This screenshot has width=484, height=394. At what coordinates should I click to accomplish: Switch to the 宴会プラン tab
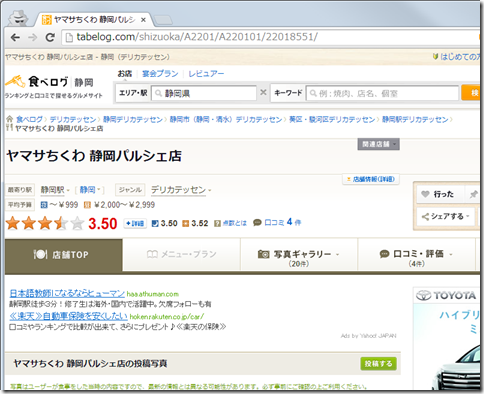(x=160, y=73)
